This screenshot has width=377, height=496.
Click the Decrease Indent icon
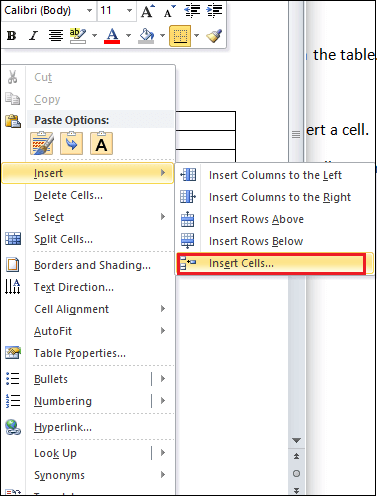coord(192,11)
